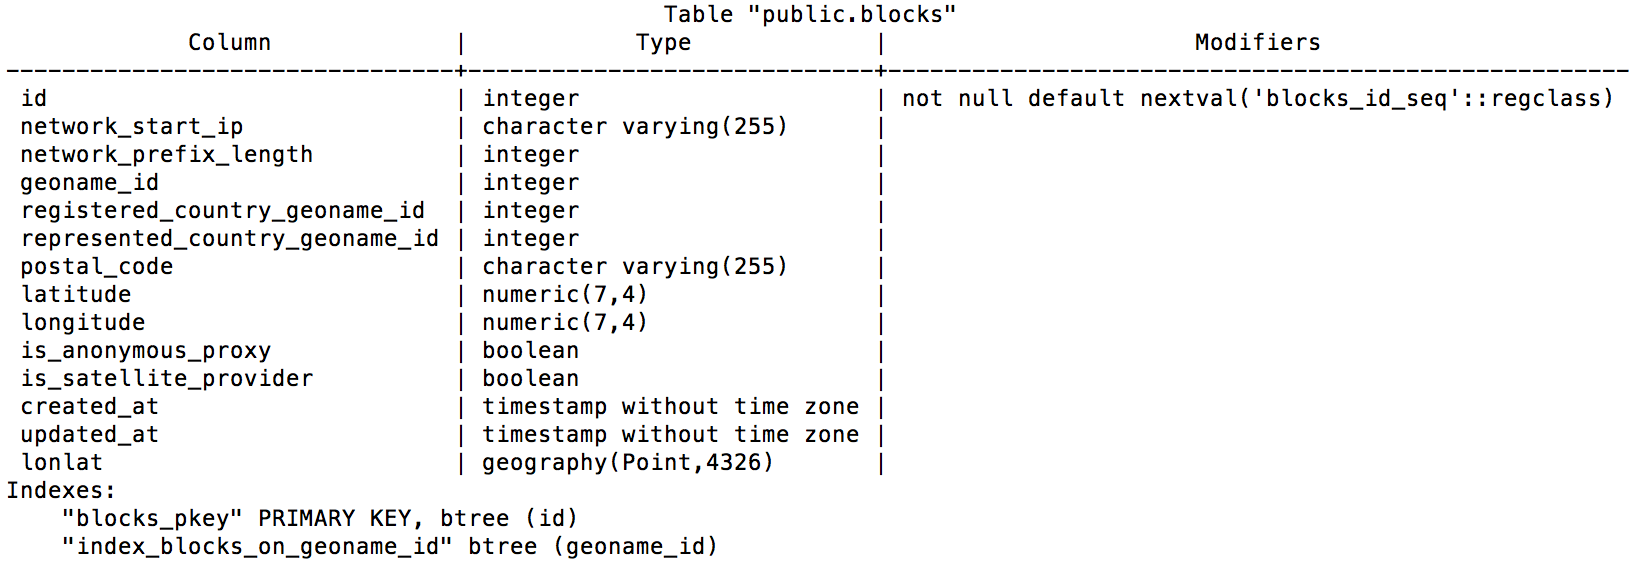Screen dimensions: 1642x570
Task: Select the postal_code column name
Action: [97, 267]
